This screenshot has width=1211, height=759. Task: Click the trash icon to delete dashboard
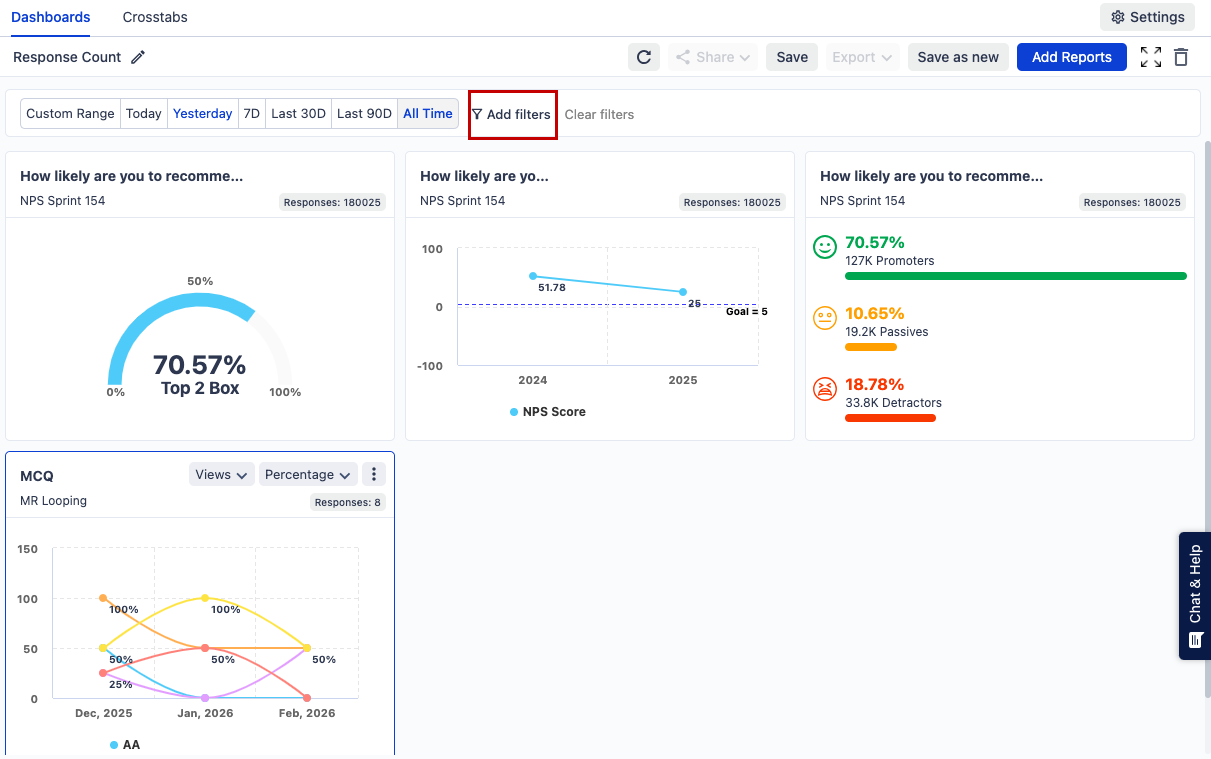click(x=1181, y=57)
